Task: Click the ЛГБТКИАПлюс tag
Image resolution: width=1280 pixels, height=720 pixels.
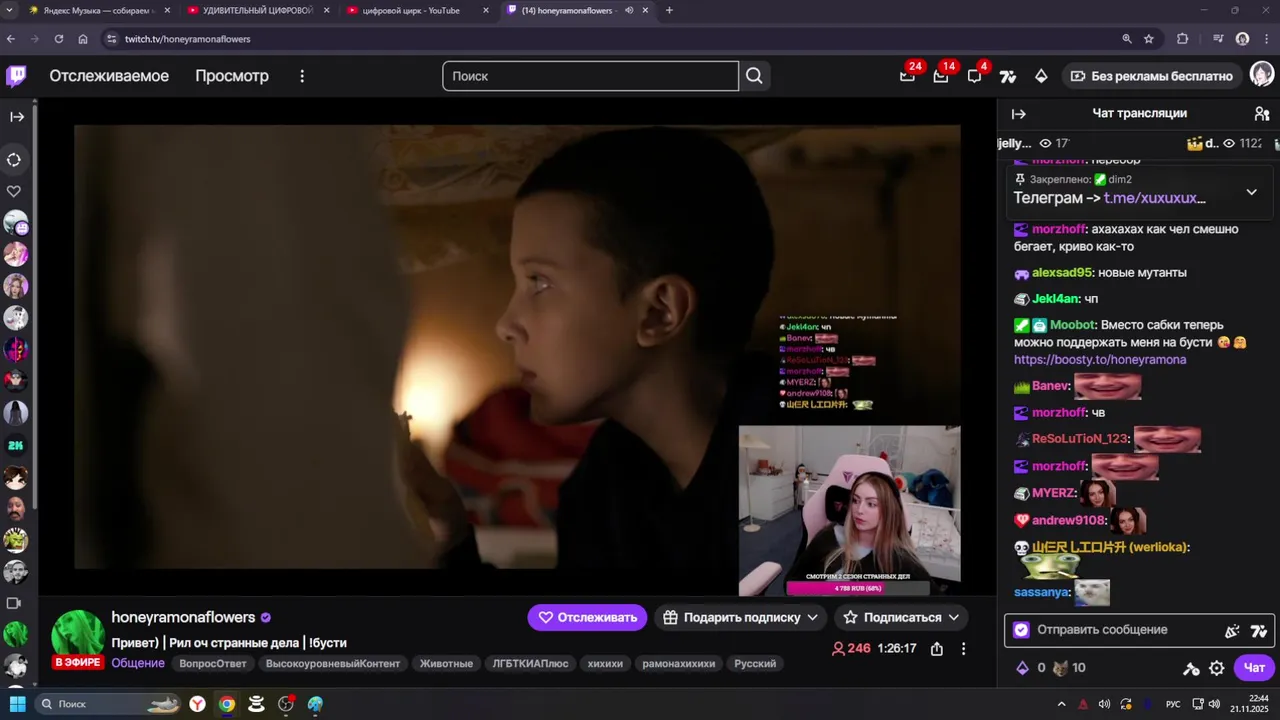Action: coord(530,664)
